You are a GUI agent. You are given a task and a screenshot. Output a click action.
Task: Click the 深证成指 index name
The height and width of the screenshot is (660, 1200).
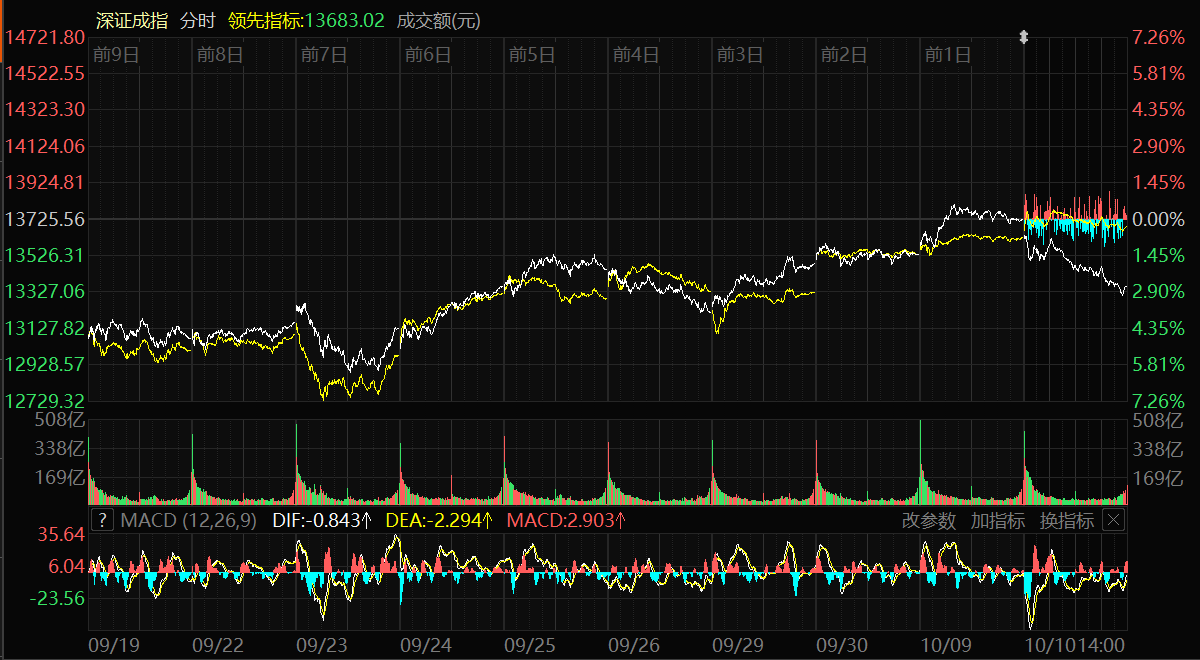[x=130, y=20]
